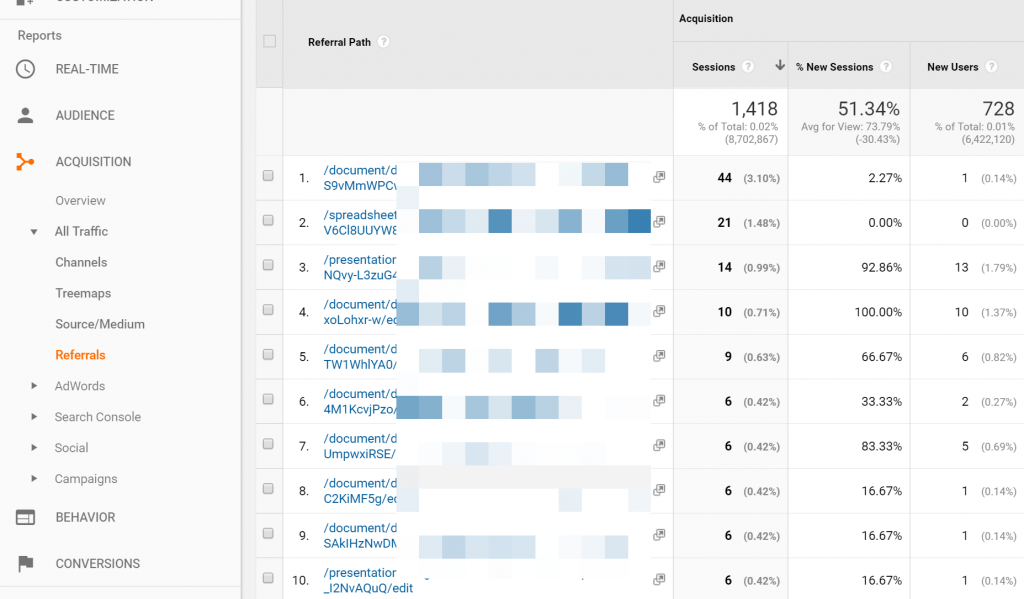The height and width of the screenshot is (599, 1024).
Task: Expand the AdWords section arrow
Action: click(34, 386)
